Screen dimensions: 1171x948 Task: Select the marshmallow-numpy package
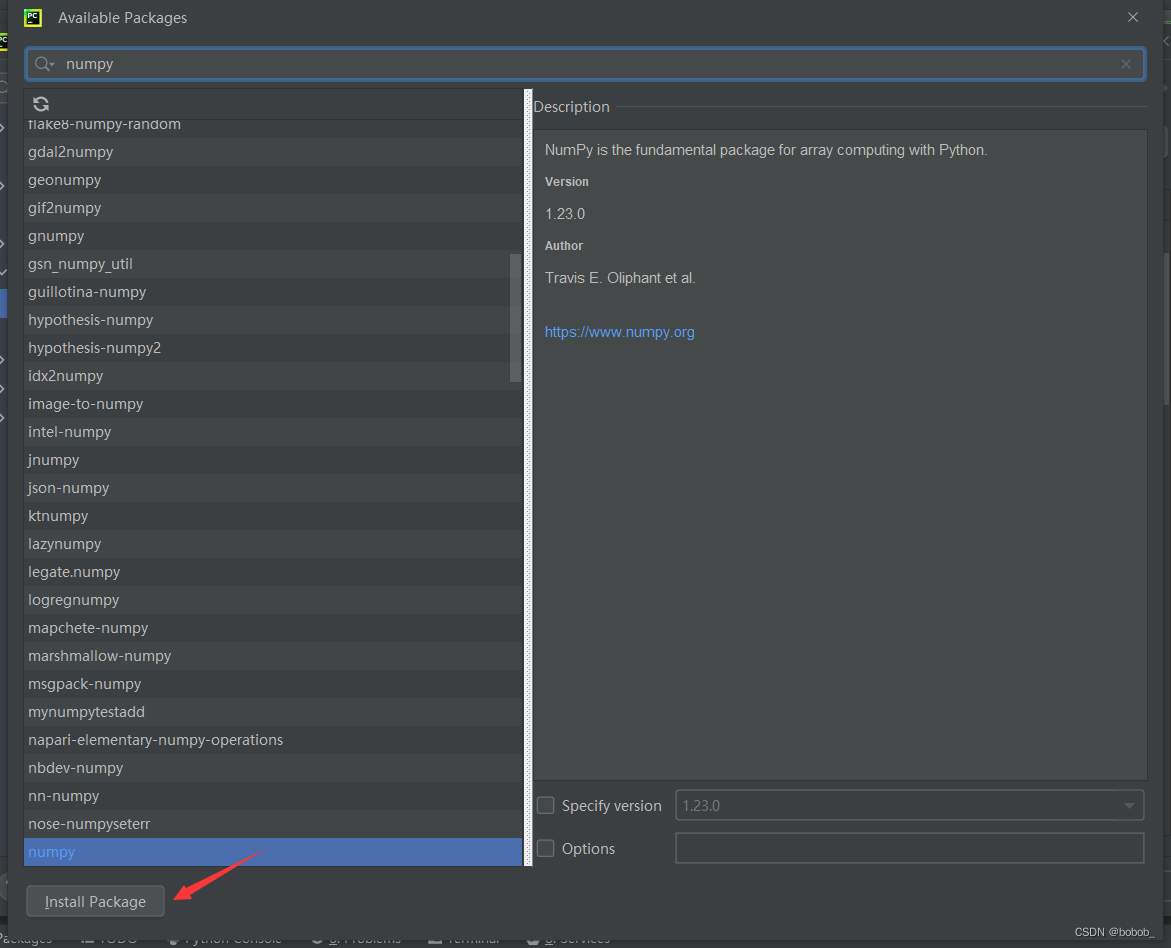273,656
